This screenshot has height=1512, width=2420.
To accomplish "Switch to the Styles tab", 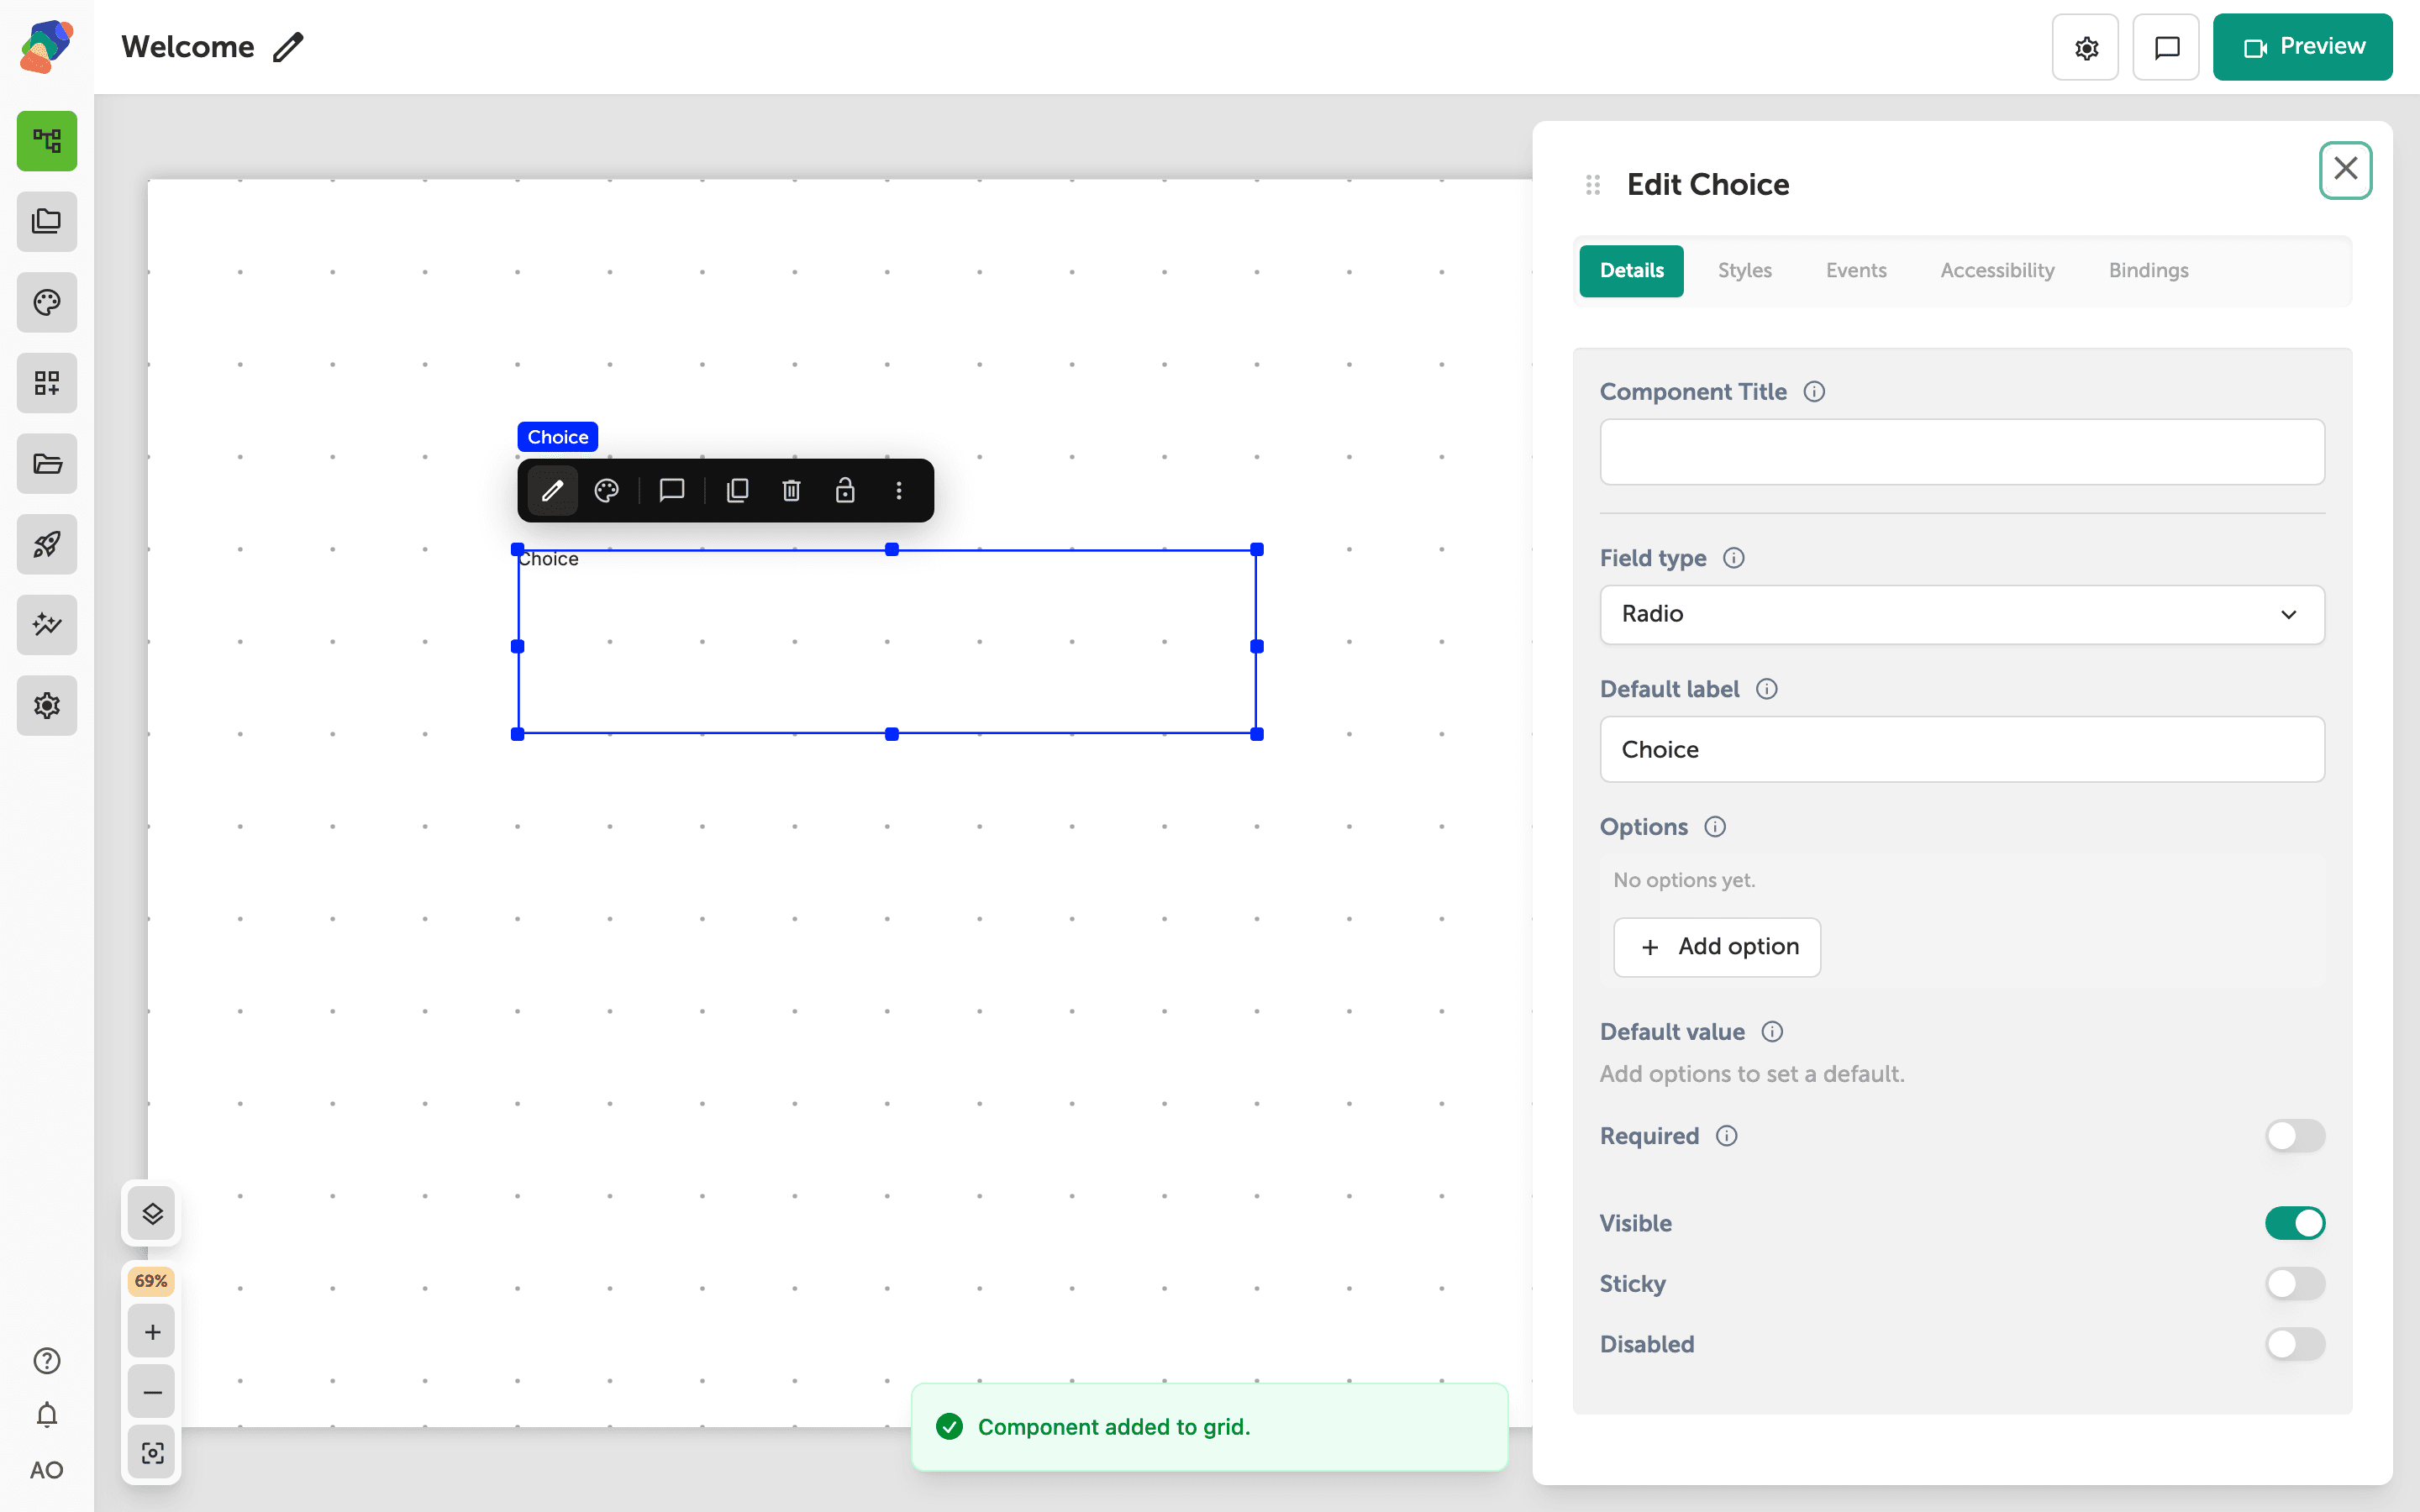I will (x=1744, y=271).
